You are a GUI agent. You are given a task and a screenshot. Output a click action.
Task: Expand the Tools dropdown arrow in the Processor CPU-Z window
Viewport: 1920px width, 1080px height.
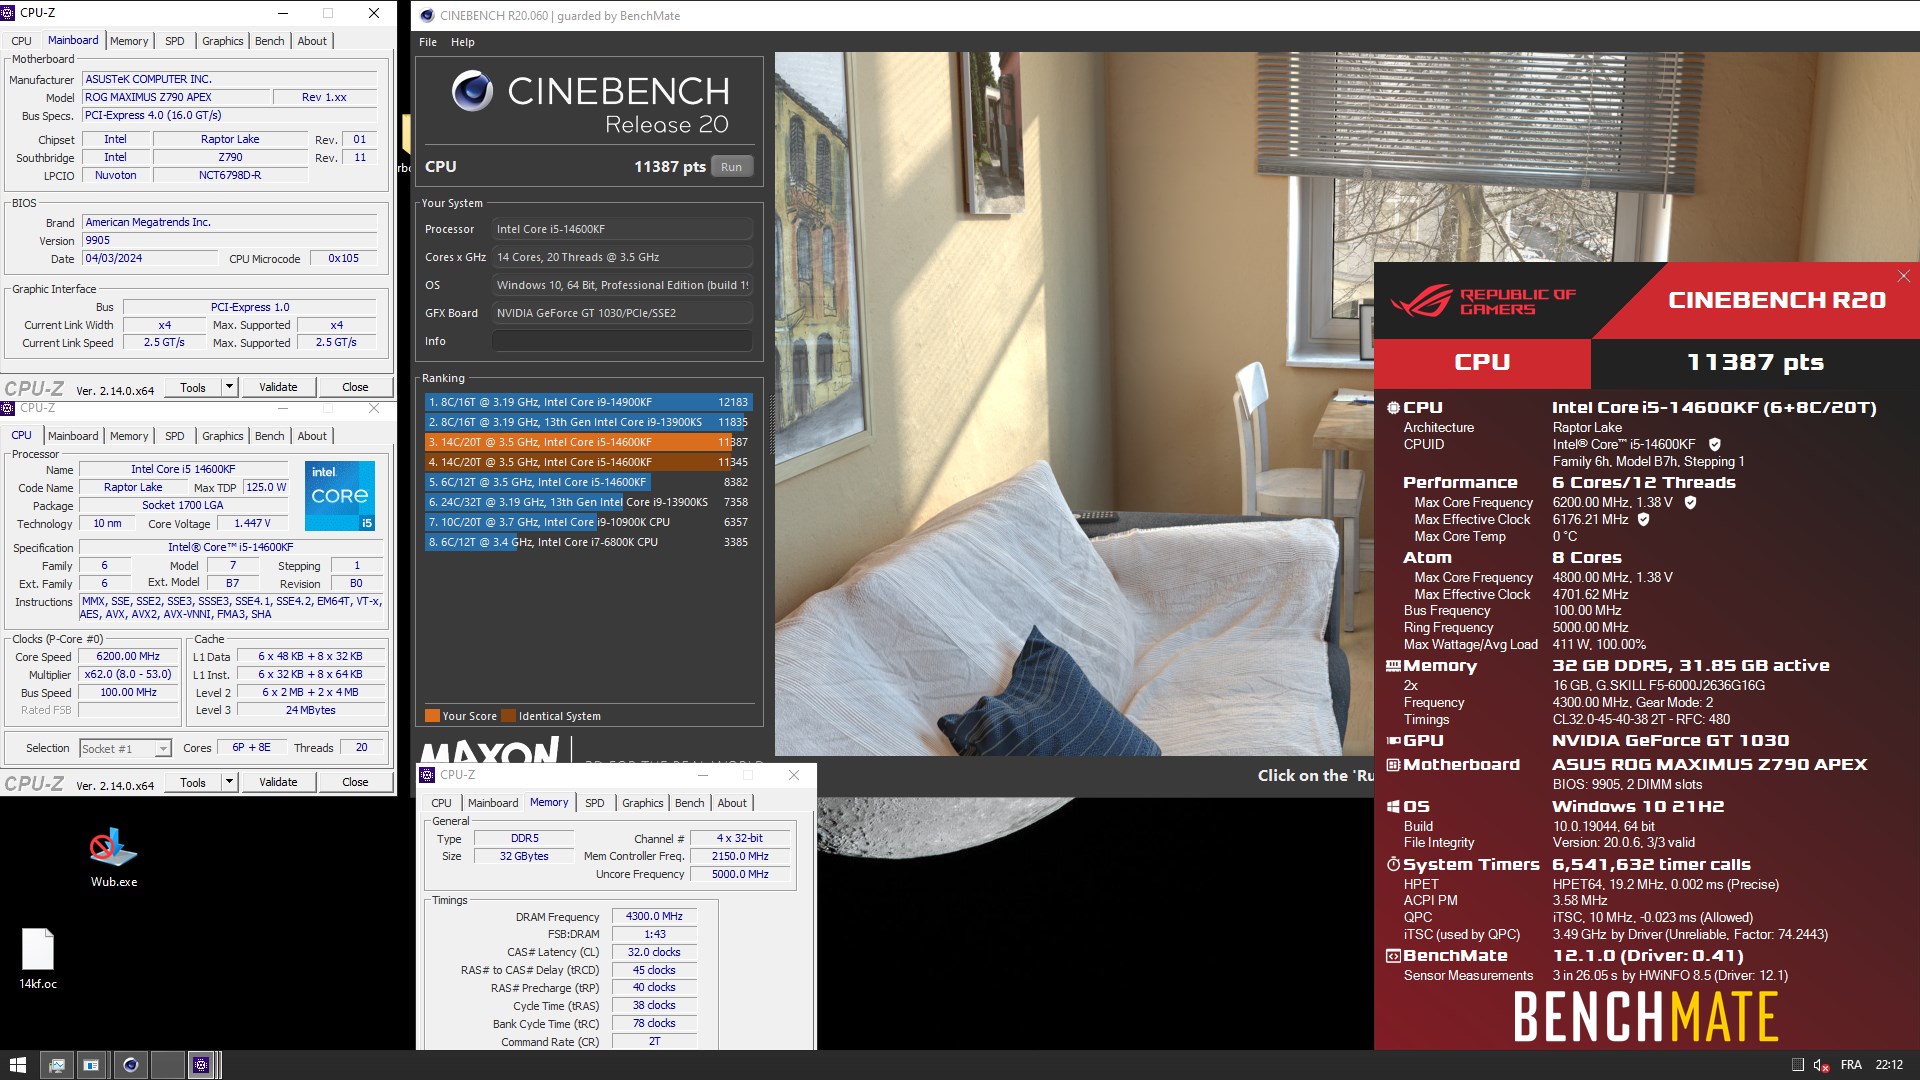coord(229,782)
